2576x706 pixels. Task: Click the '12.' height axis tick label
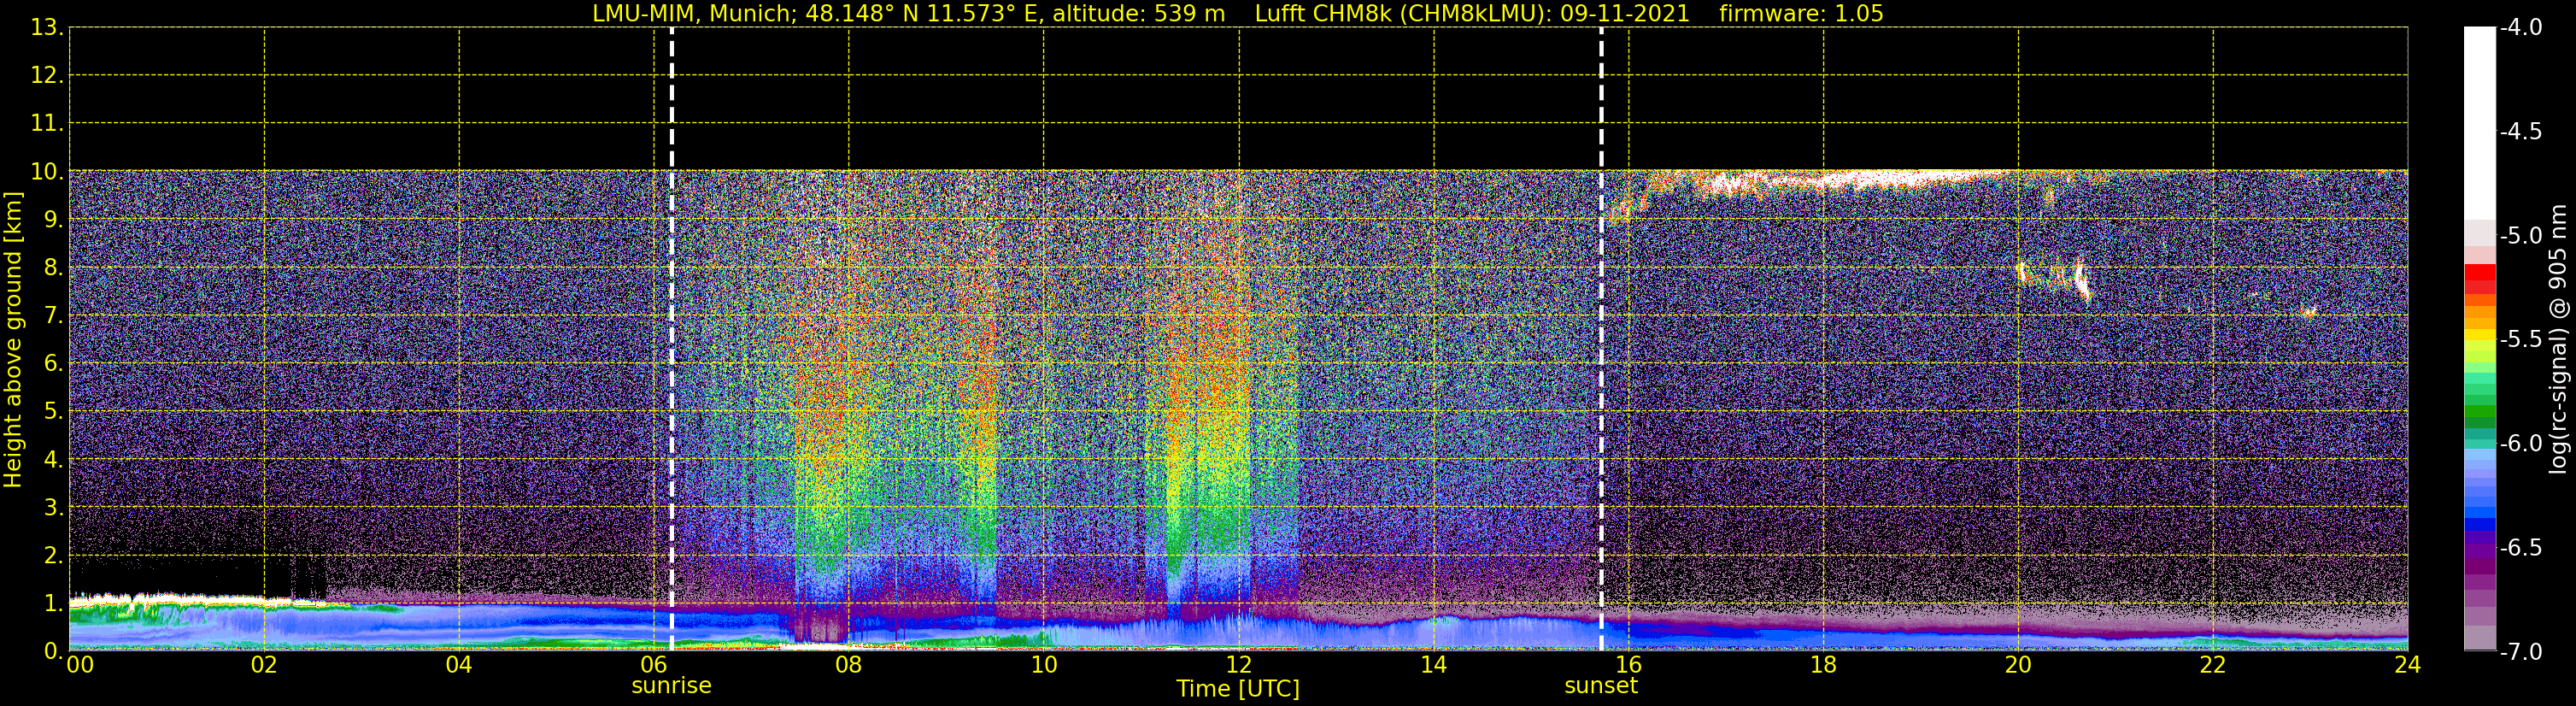(47, 76)
